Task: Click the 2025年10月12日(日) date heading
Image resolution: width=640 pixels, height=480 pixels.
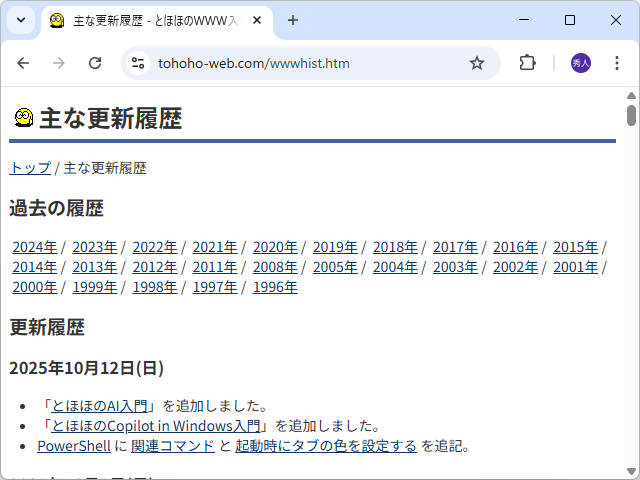Action: pos(87,368)
